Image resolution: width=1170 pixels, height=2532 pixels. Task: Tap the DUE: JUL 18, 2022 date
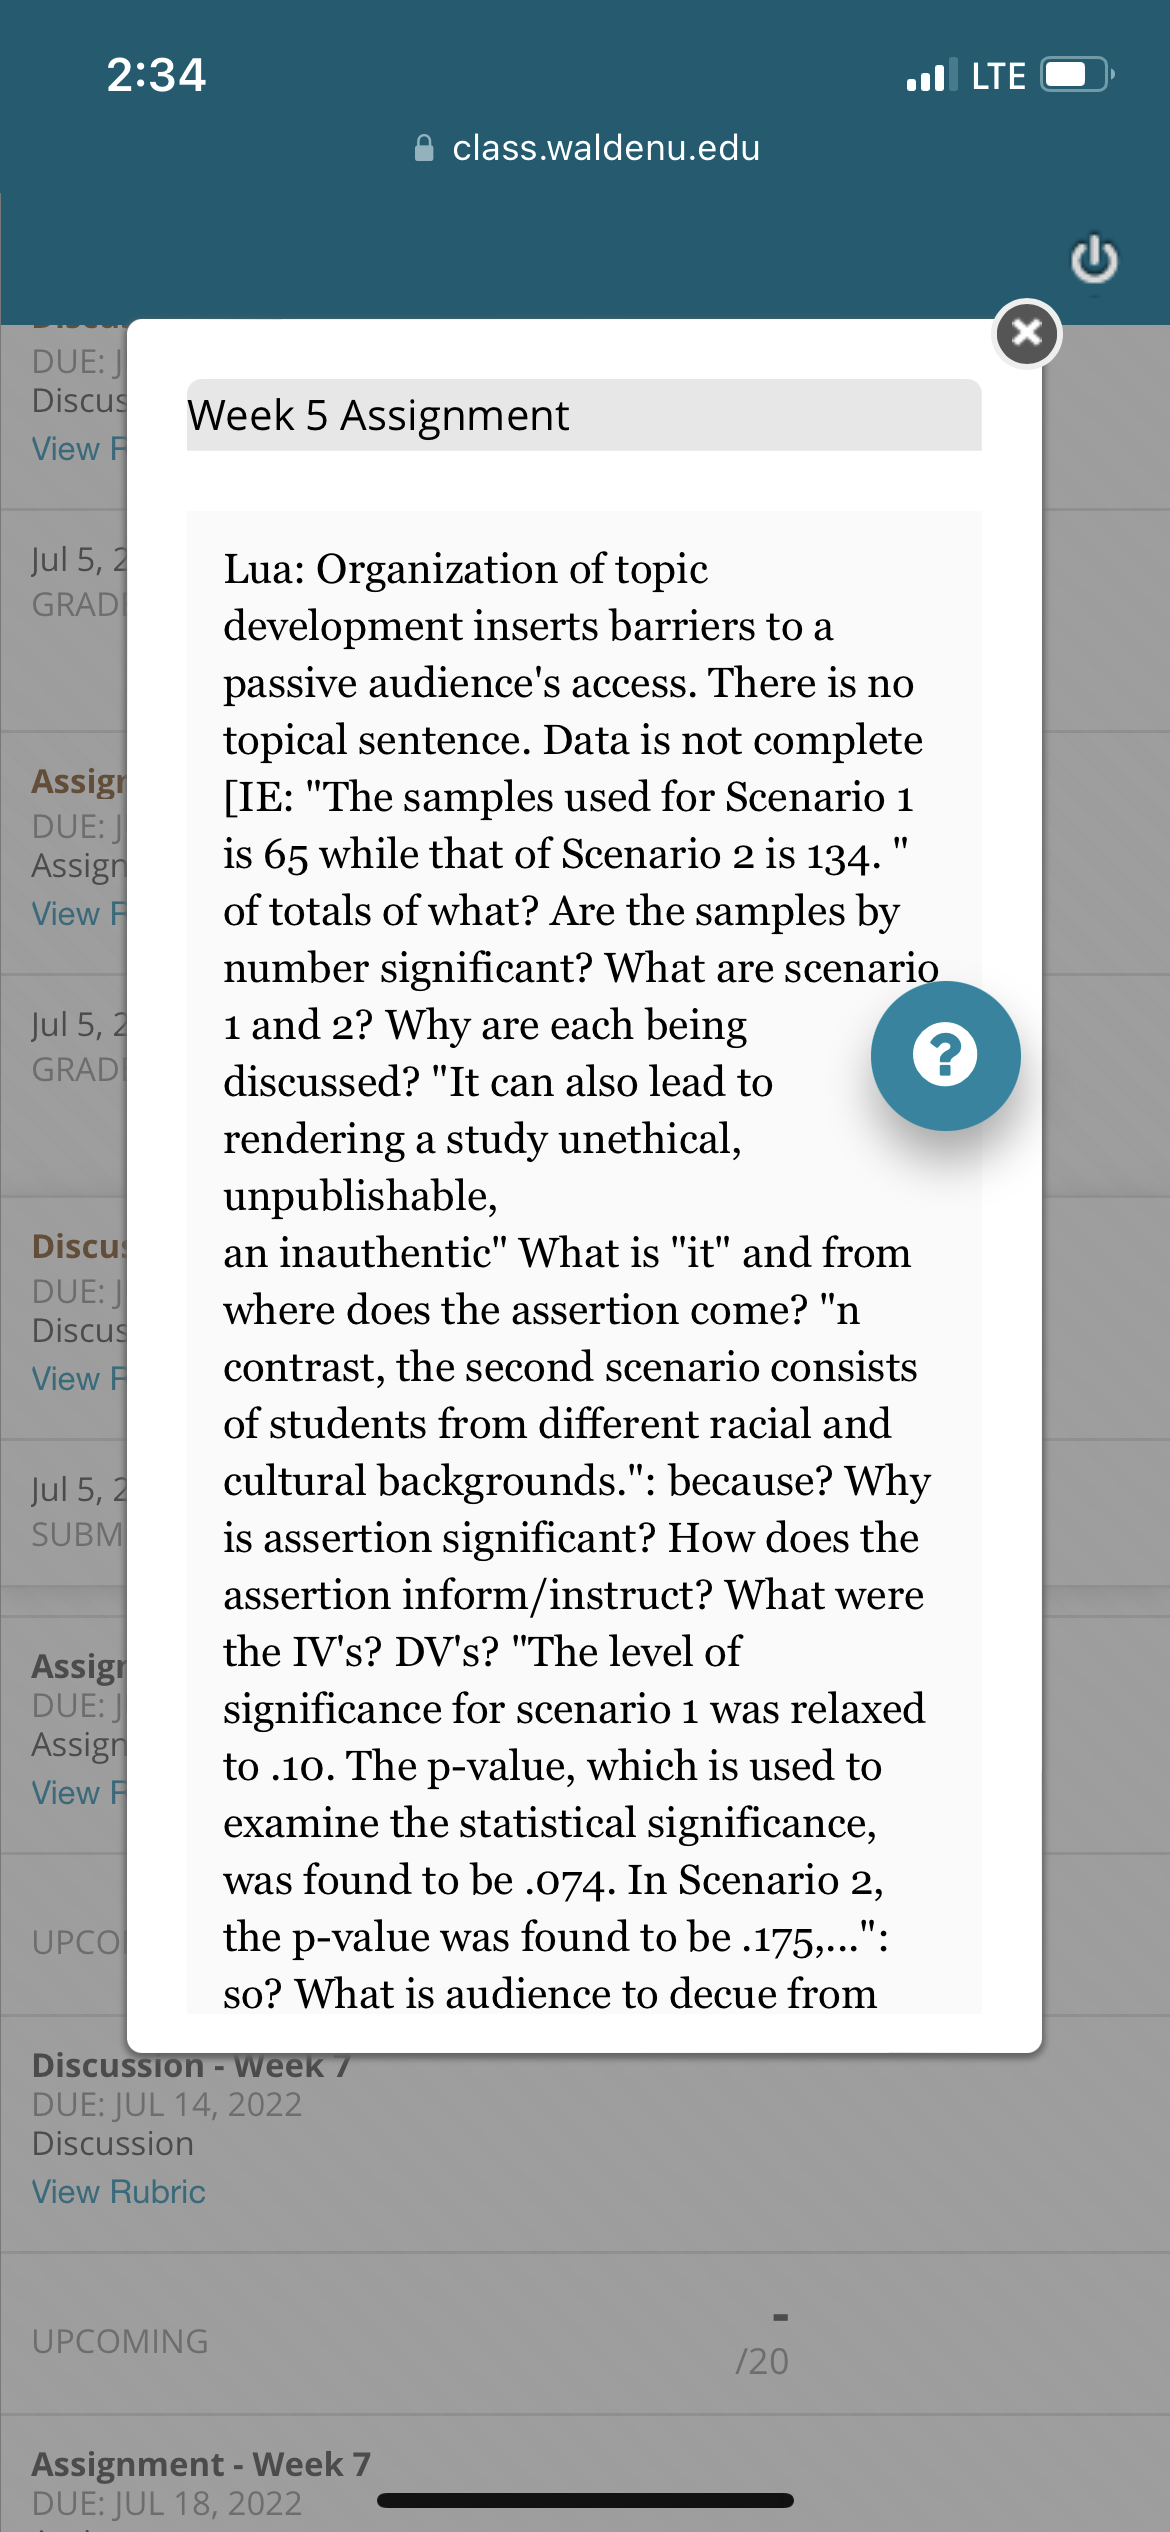click(166, 2503)
